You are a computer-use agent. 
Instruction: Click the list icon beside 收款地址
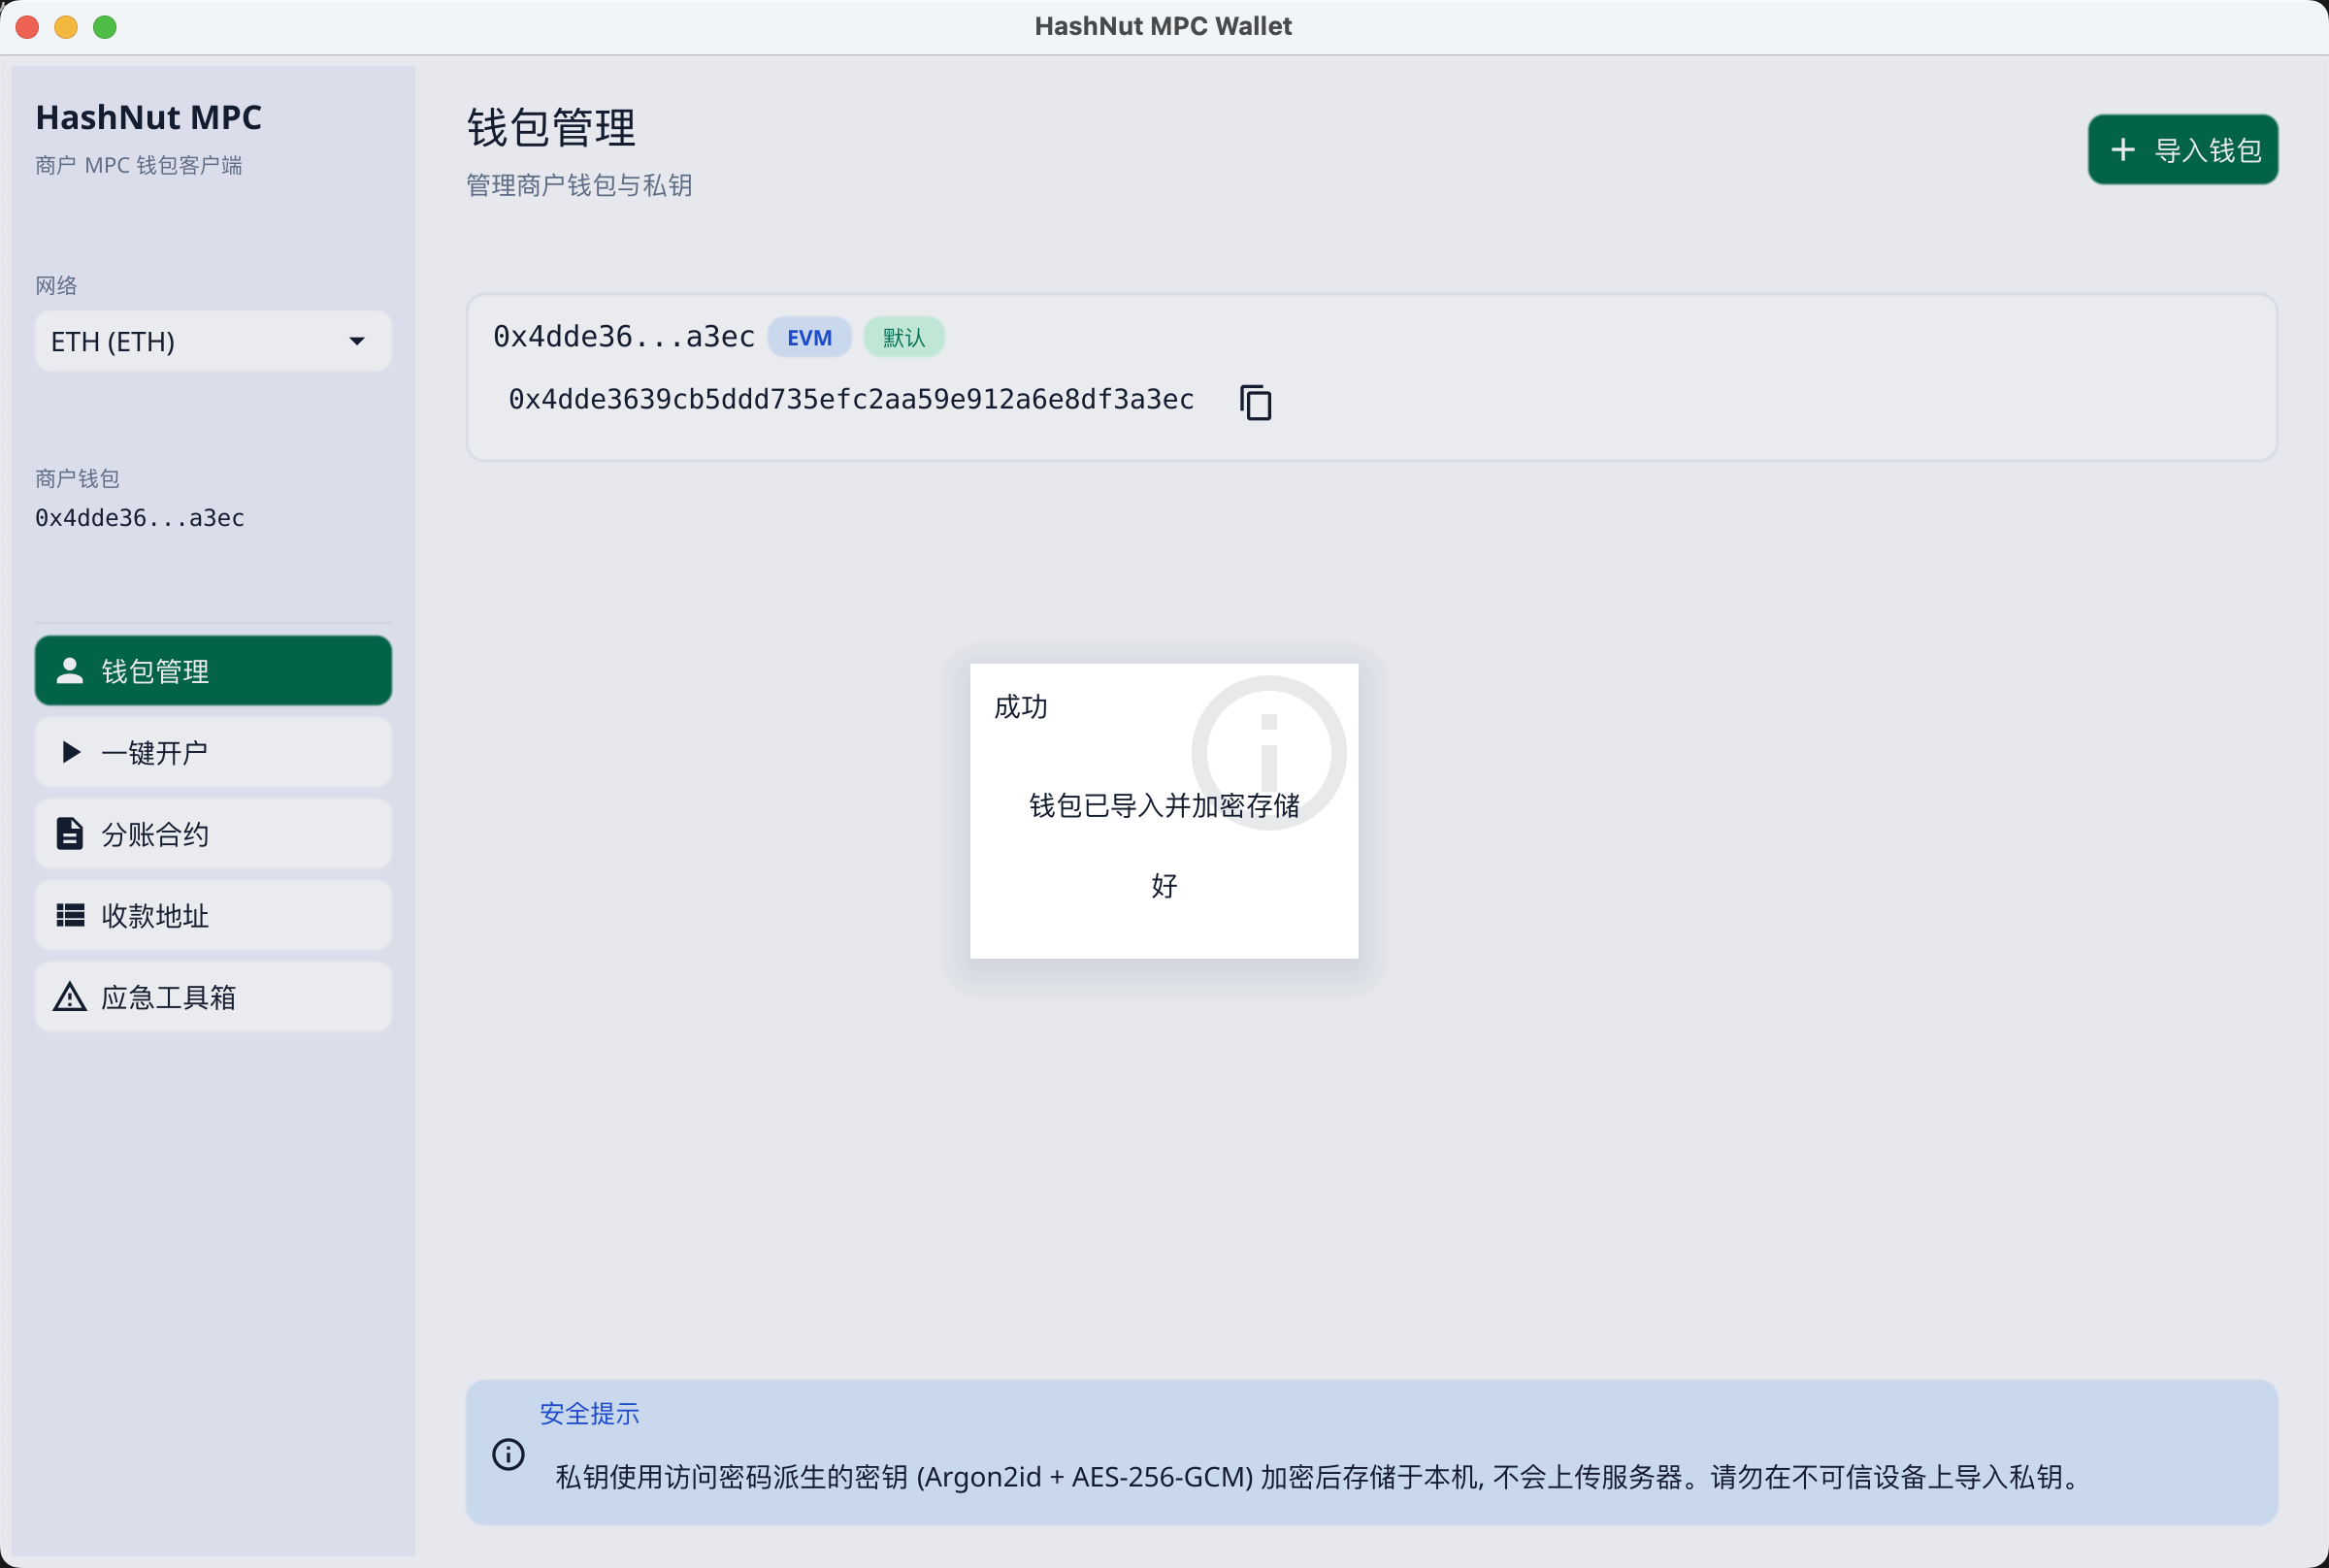(70, 915)
